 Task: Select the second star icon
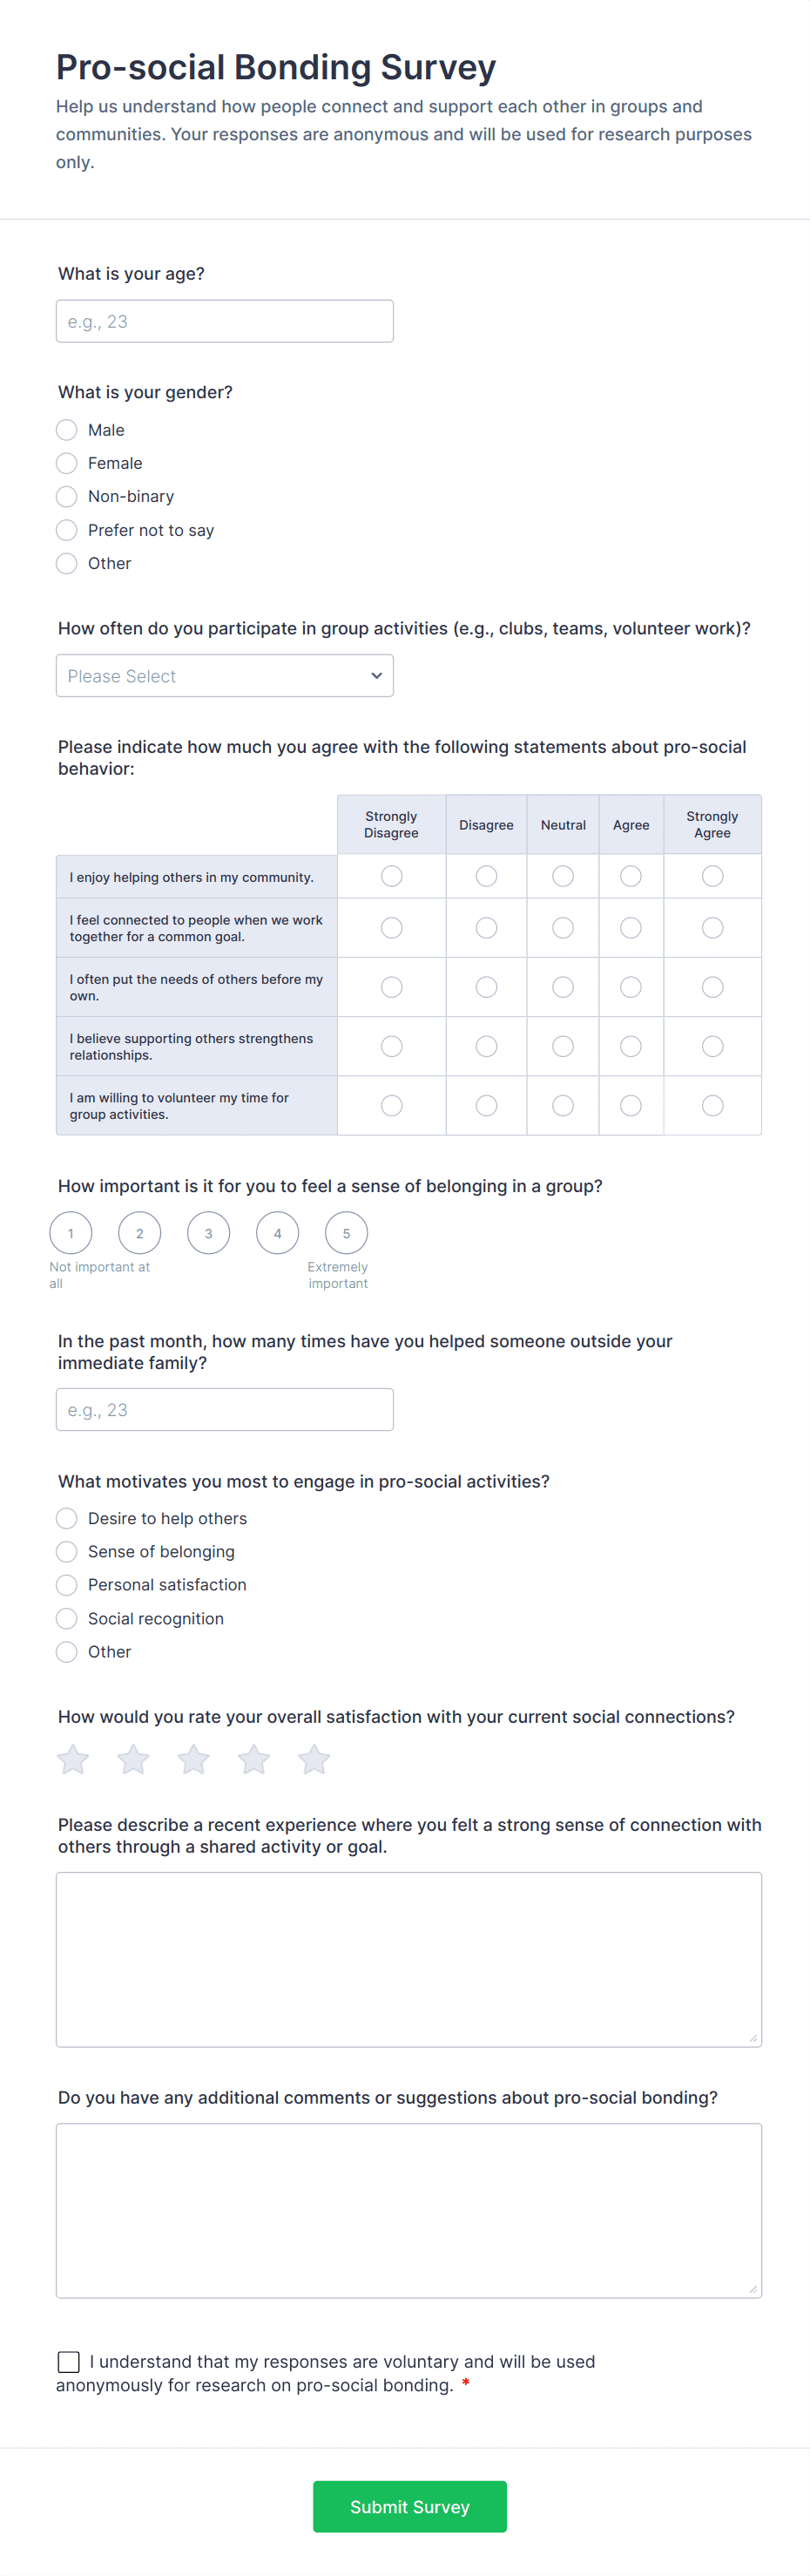(x=133, y=1759)
